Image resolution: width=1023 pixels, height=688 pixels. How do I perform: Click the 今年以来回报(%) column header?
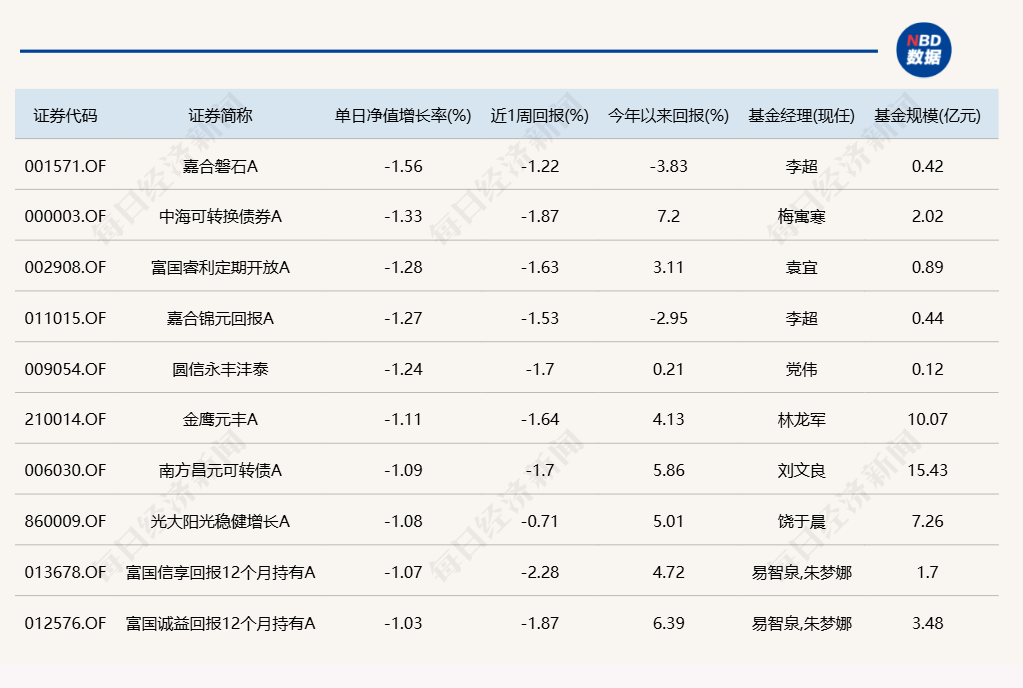pos(669,115)
